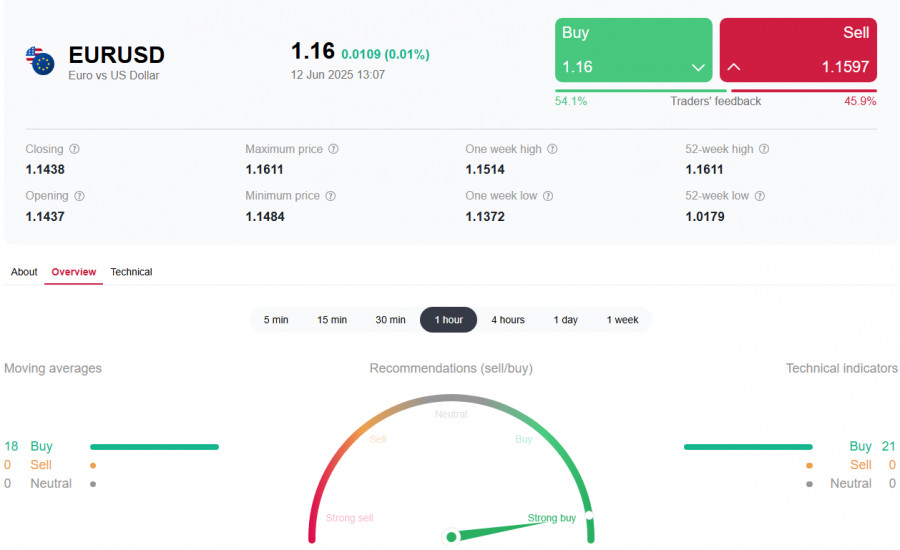
Task: Click the Technical indicators heading
Action: point(841,368)
